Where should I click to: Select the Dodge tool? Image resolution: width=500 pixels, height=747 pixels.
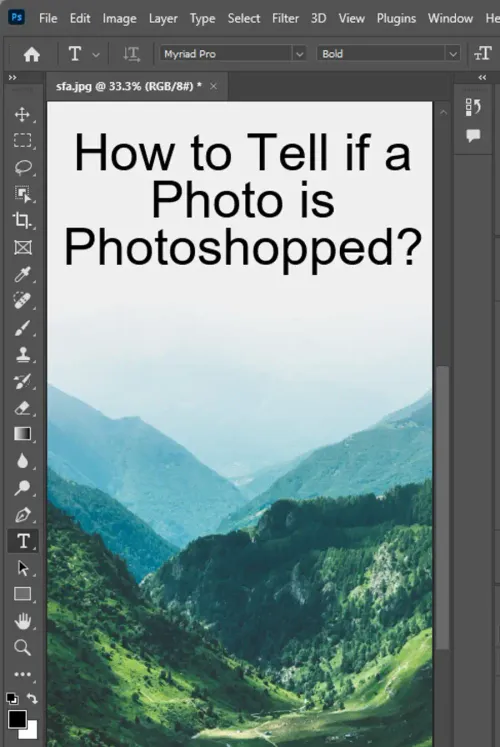(x=22, y=487)
